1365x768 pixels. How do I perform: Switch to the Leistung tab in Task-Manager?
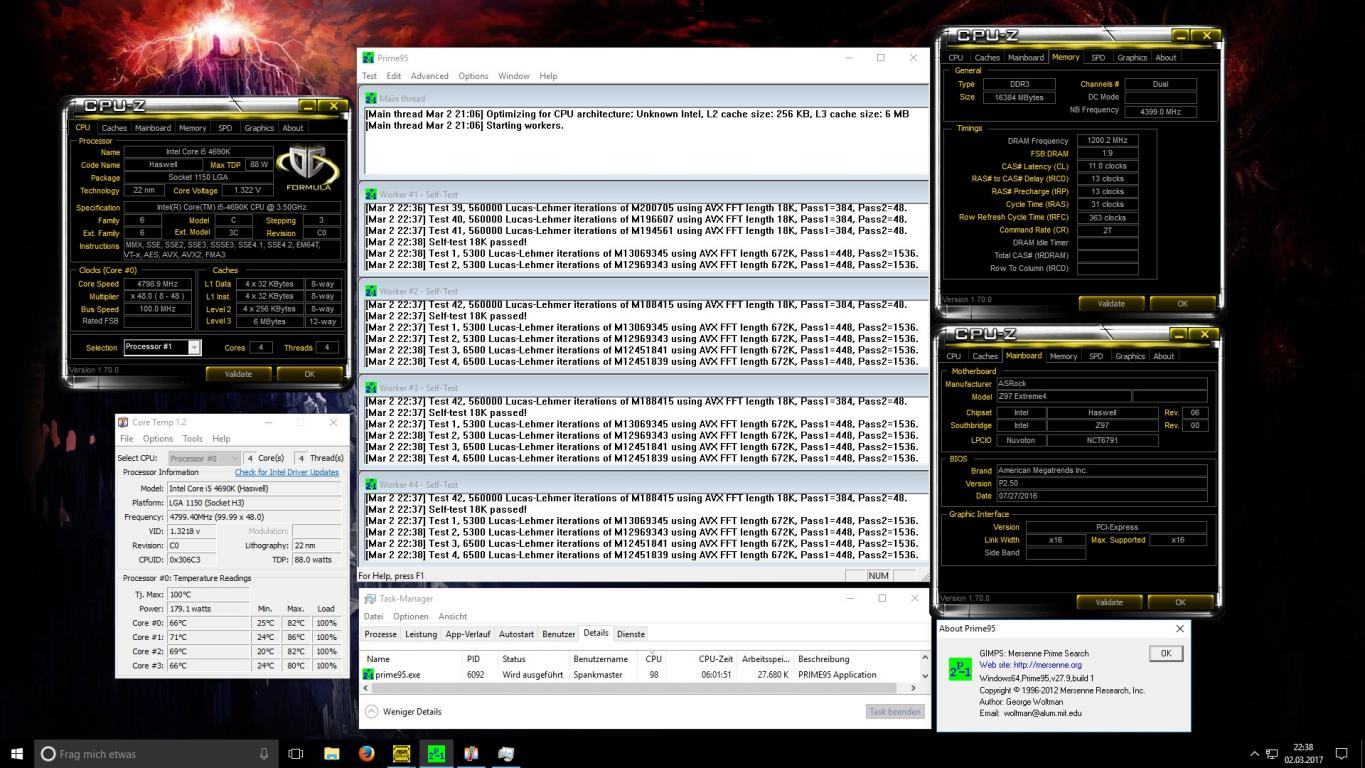click(421, 634)
